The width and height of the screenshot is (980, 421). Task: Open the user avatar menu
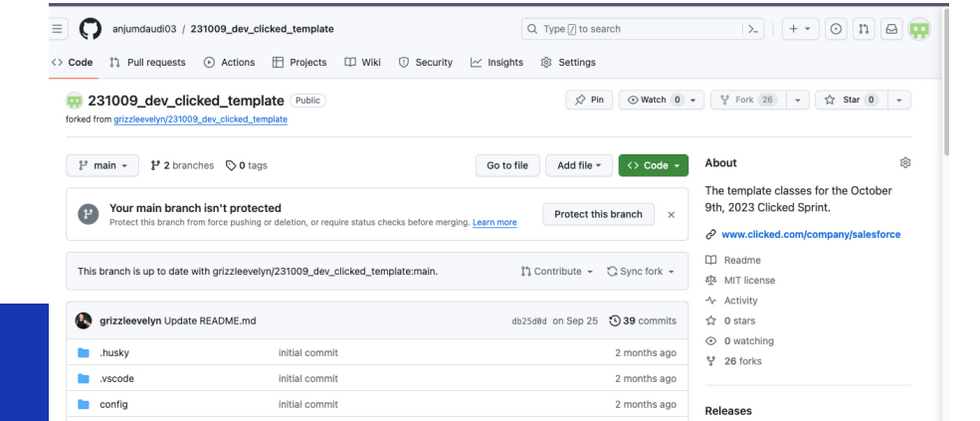920,29
